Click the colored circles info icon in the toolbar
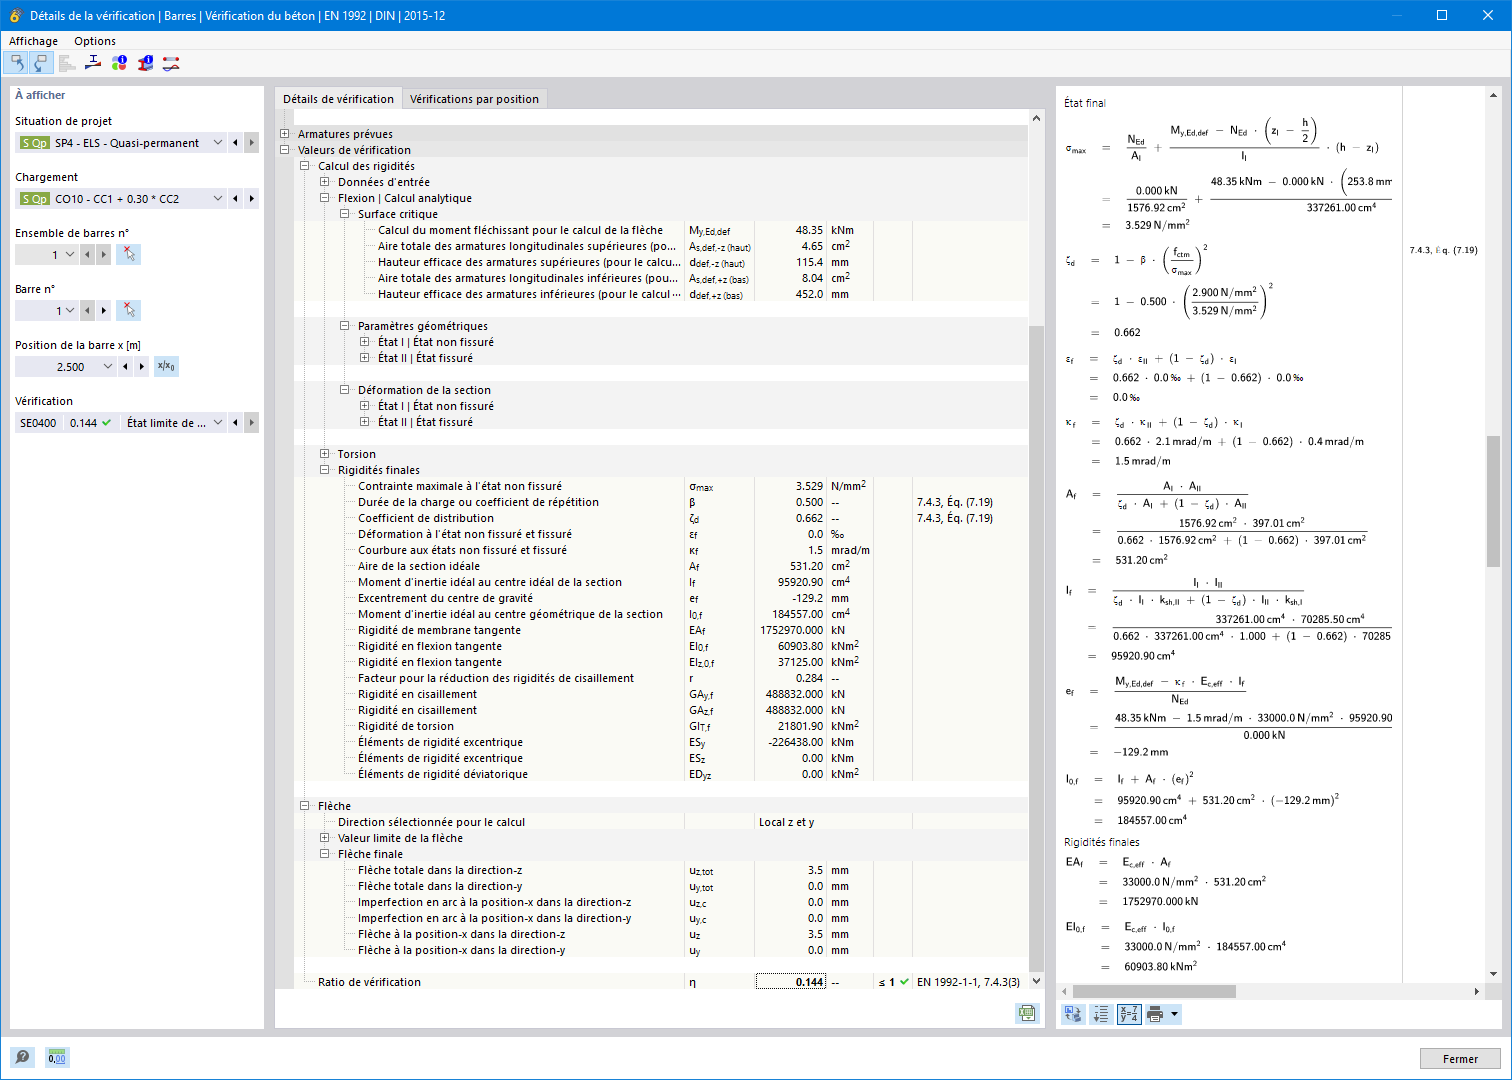Image resolution: width=1512 pixels, height=1080 pixels. 119,63
